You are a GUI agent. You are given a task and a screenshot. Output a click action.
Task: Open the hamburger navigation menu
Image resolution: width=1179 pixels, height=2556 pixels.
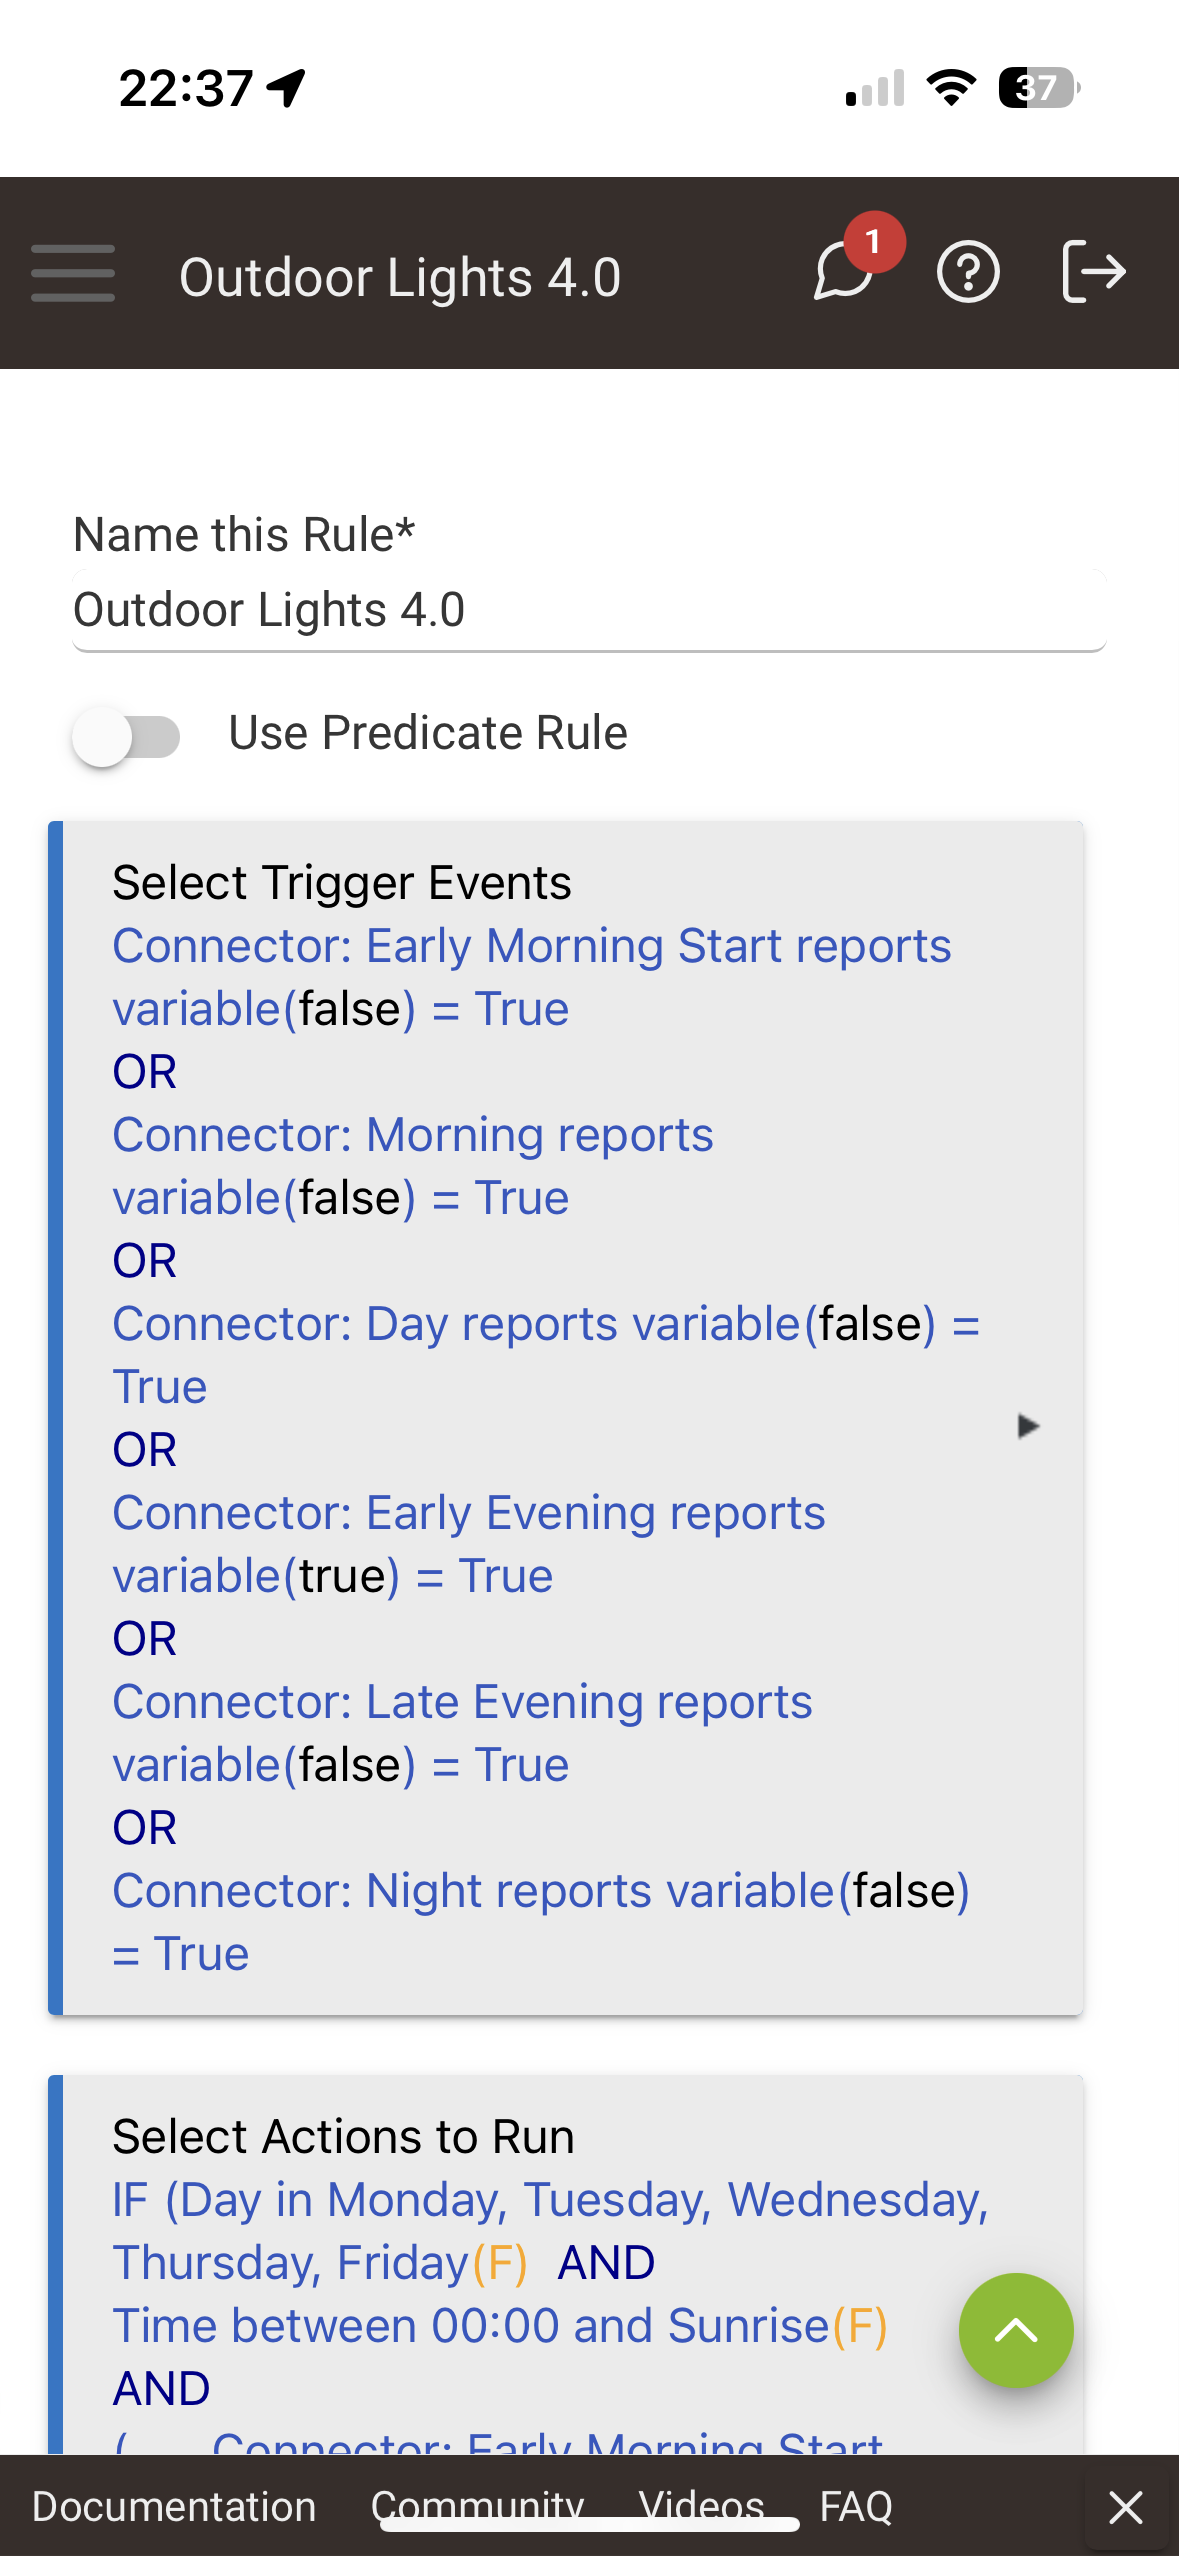coord(73,273)
